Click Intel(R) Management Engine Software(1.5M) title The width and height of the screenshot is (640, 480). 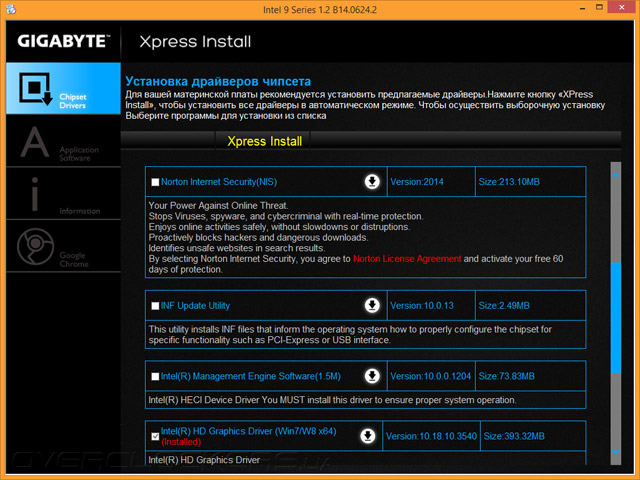[x=251, y=376]
